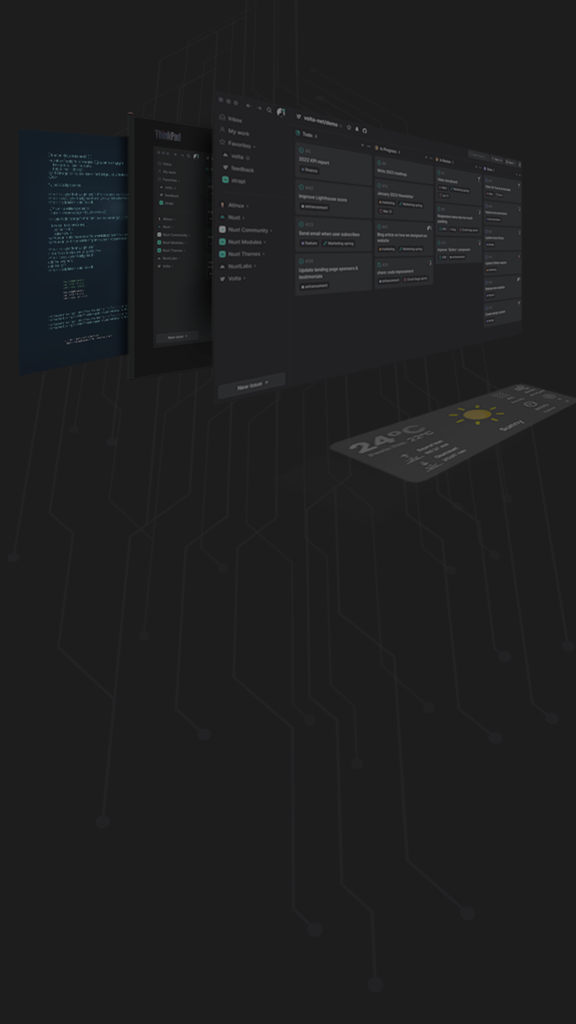576x1024 pixels.
Task: Click the user avatar next to search
Action: click(281, 112)
